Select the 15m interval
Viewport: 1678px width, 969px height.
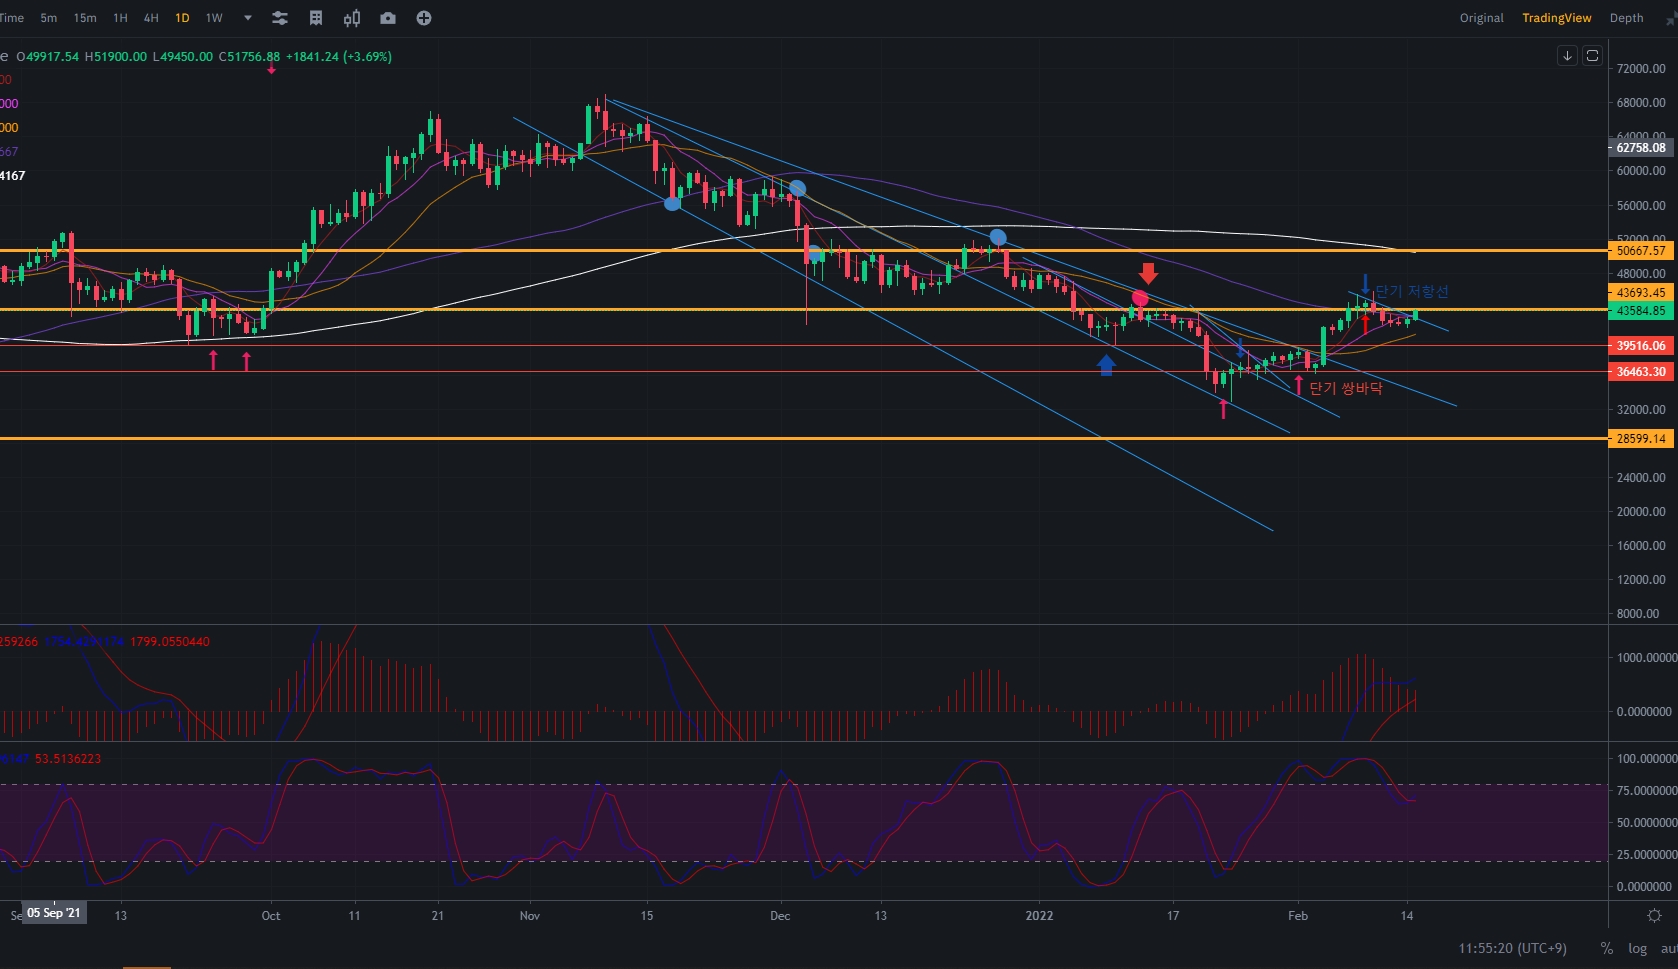85,18
